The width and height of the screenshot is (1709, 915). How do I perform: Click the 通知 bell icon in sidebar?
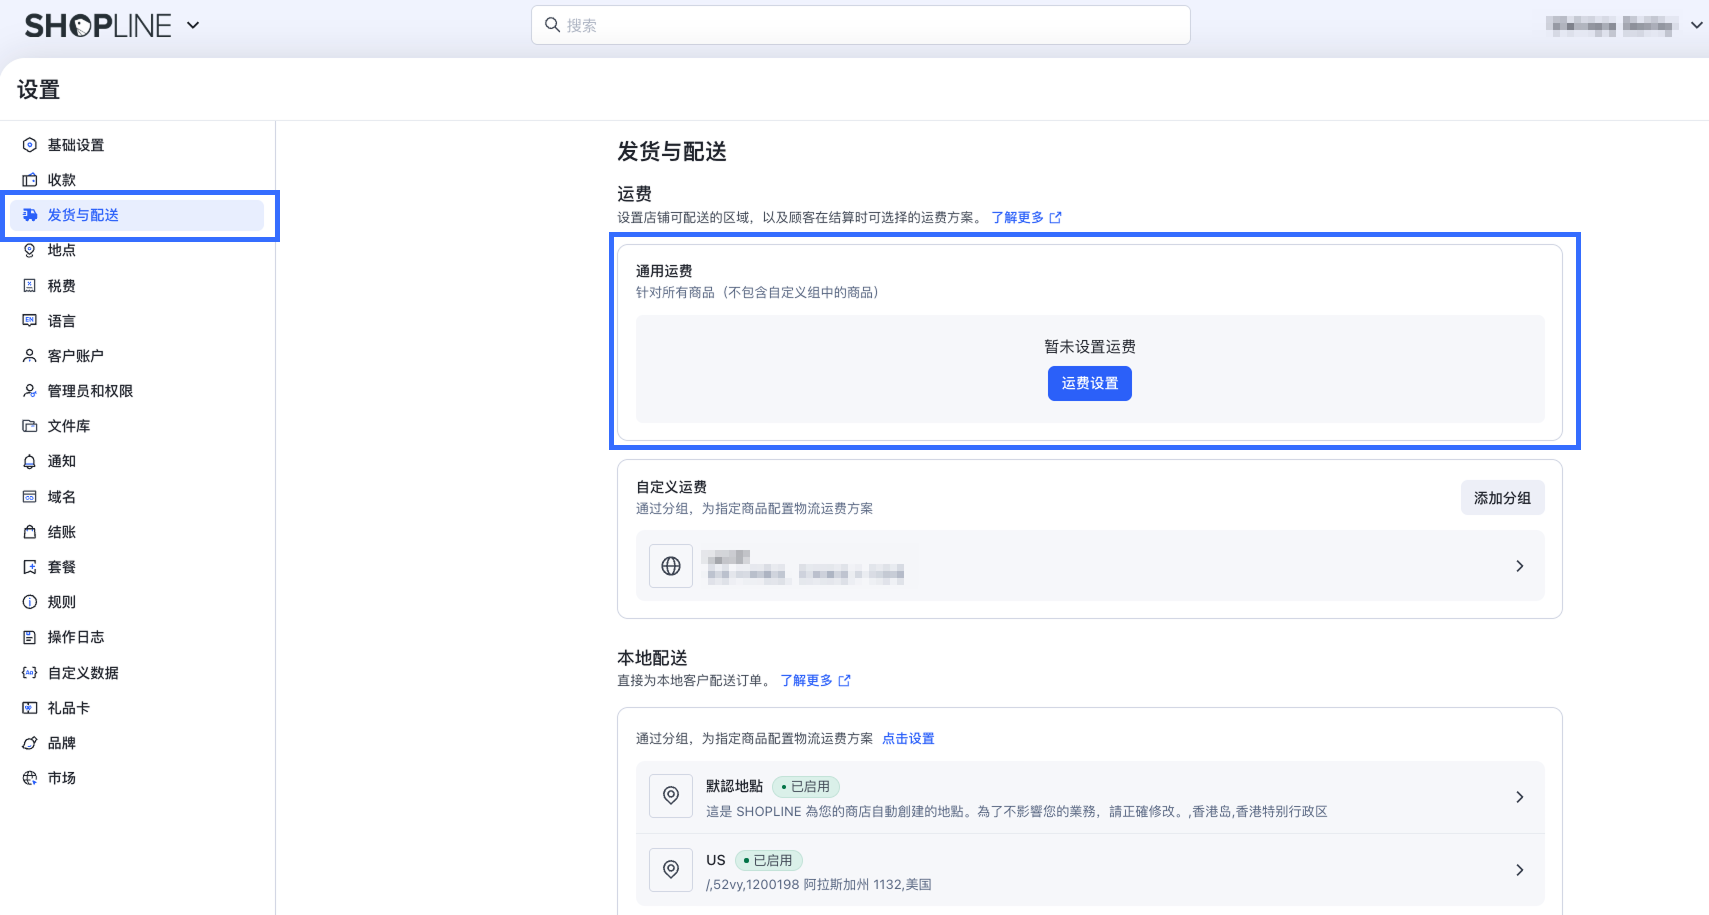pyautogui.click(x=30, y=462)
